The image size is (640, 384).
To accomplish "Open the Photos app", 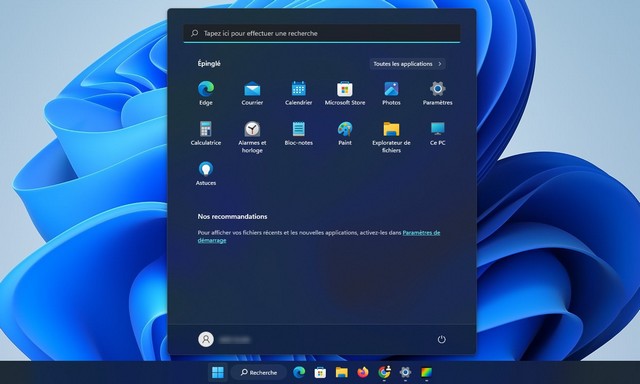I will [391, 93].
